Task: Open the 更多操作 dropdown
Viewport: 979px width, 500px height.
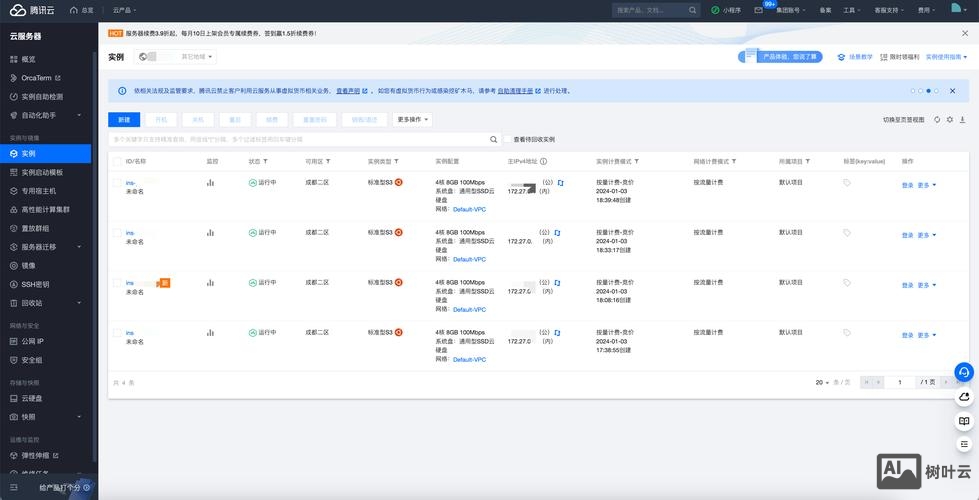Action: pos(413,119)
